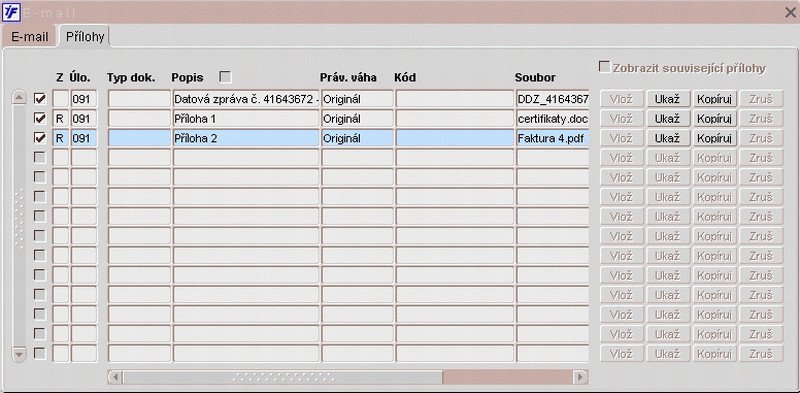Click Ukaž for the Datová zpráva row

tap(667, 99)
